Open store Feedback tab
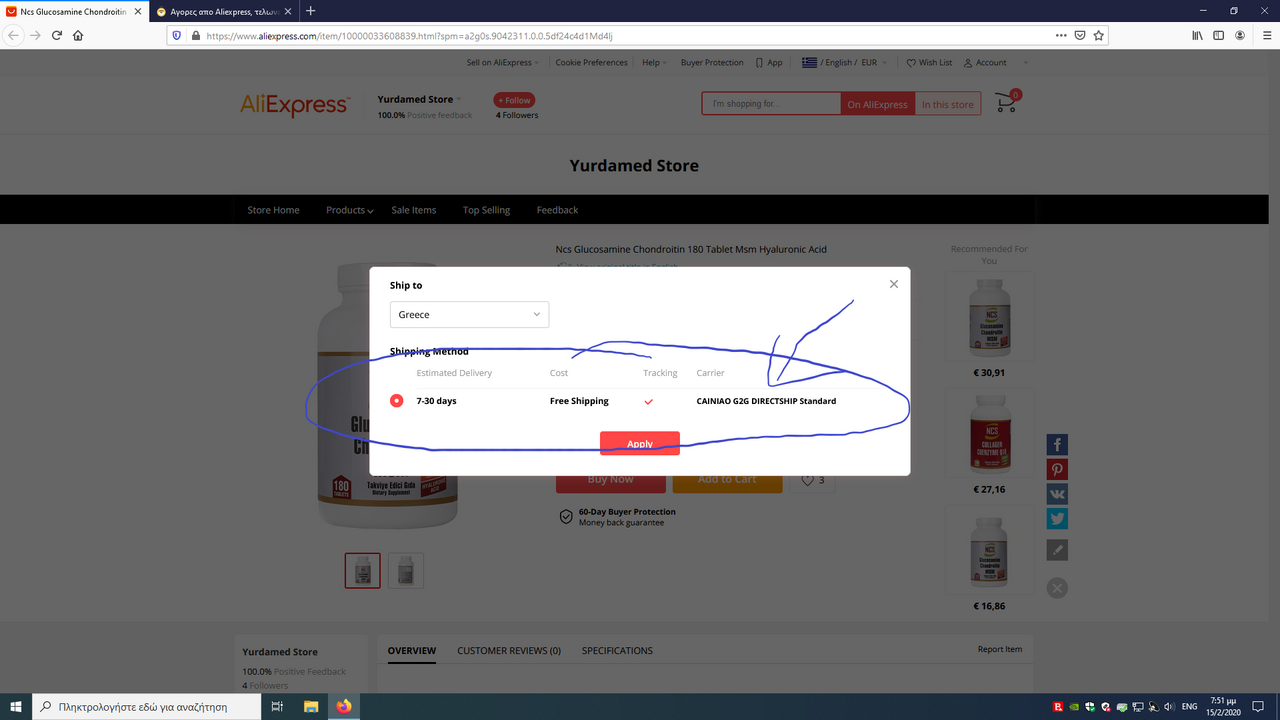Viewport: 1280px width, 720px height. 557,210
